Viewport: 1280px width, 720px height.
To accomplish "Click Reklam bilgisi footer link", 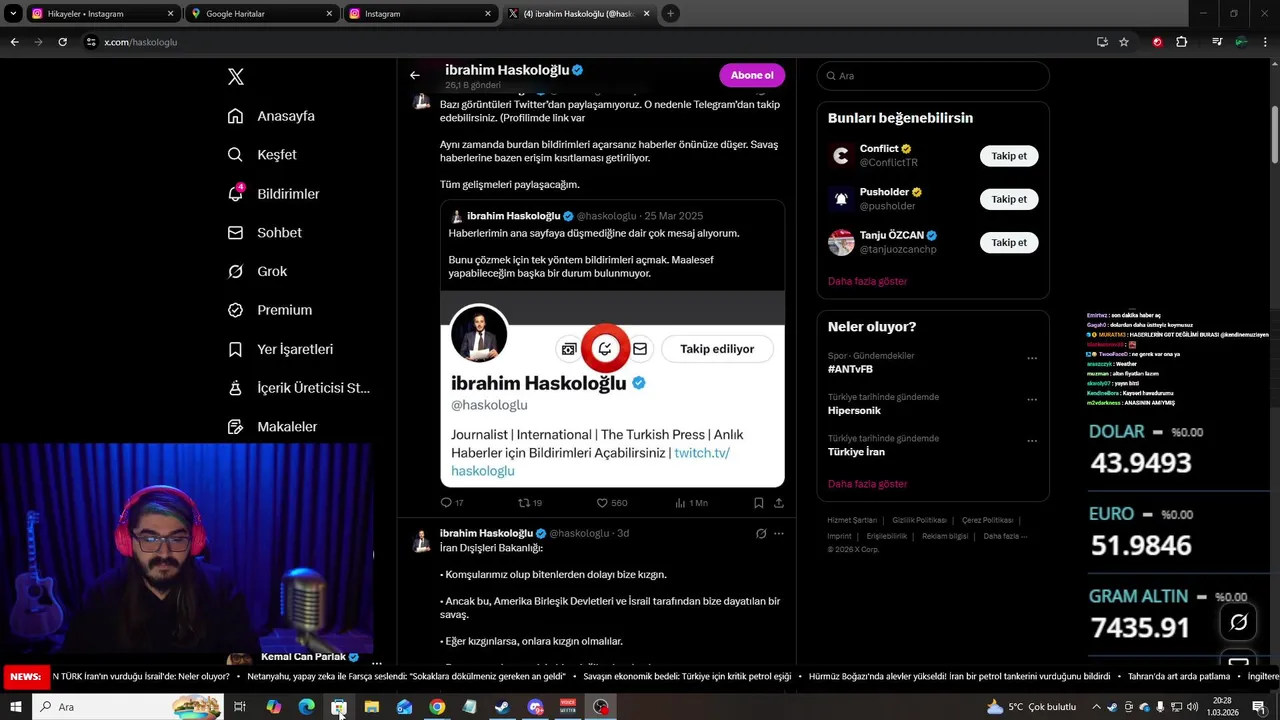I will (945, 536).
